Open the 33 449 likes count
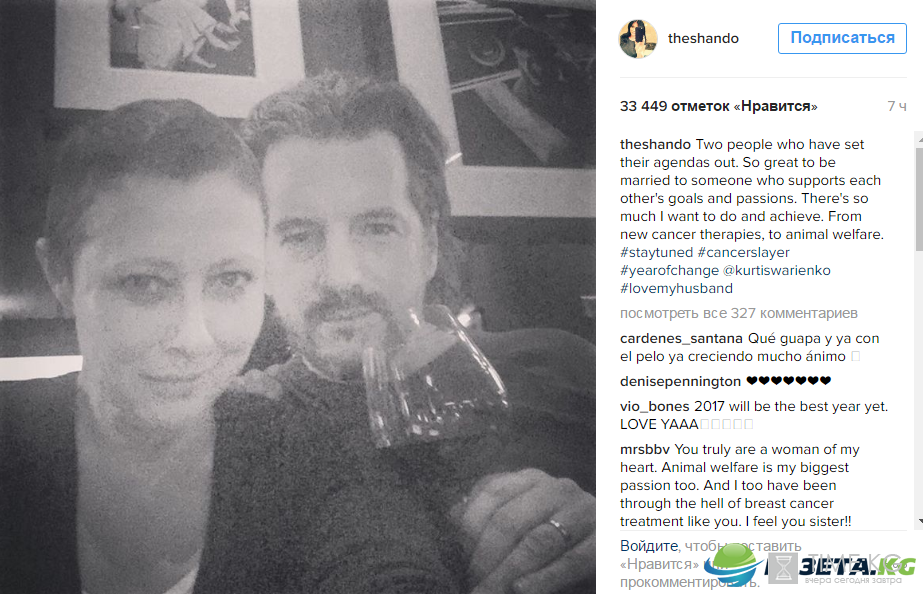 click(x=718, y=106)
